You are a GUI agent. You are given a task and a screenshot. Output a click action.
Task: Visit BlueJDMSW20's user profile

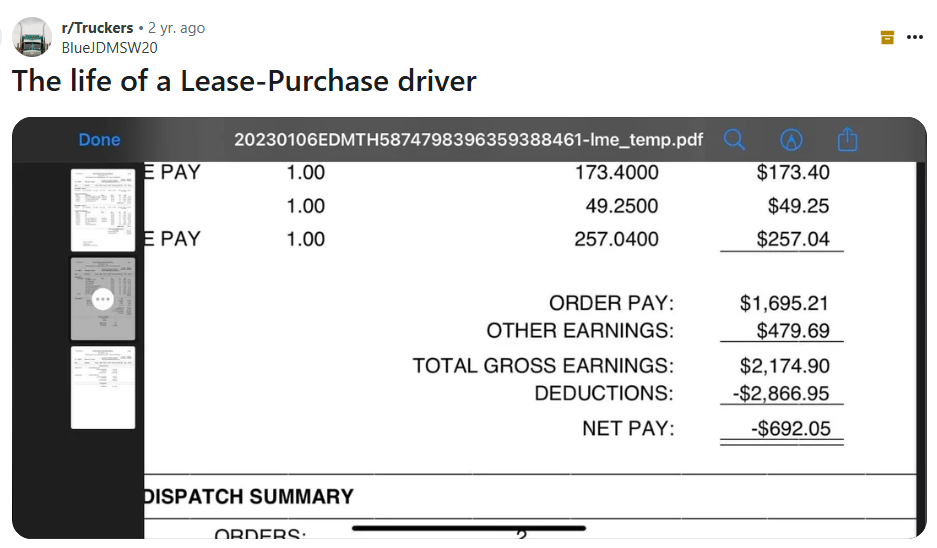(x=109, y=47)
